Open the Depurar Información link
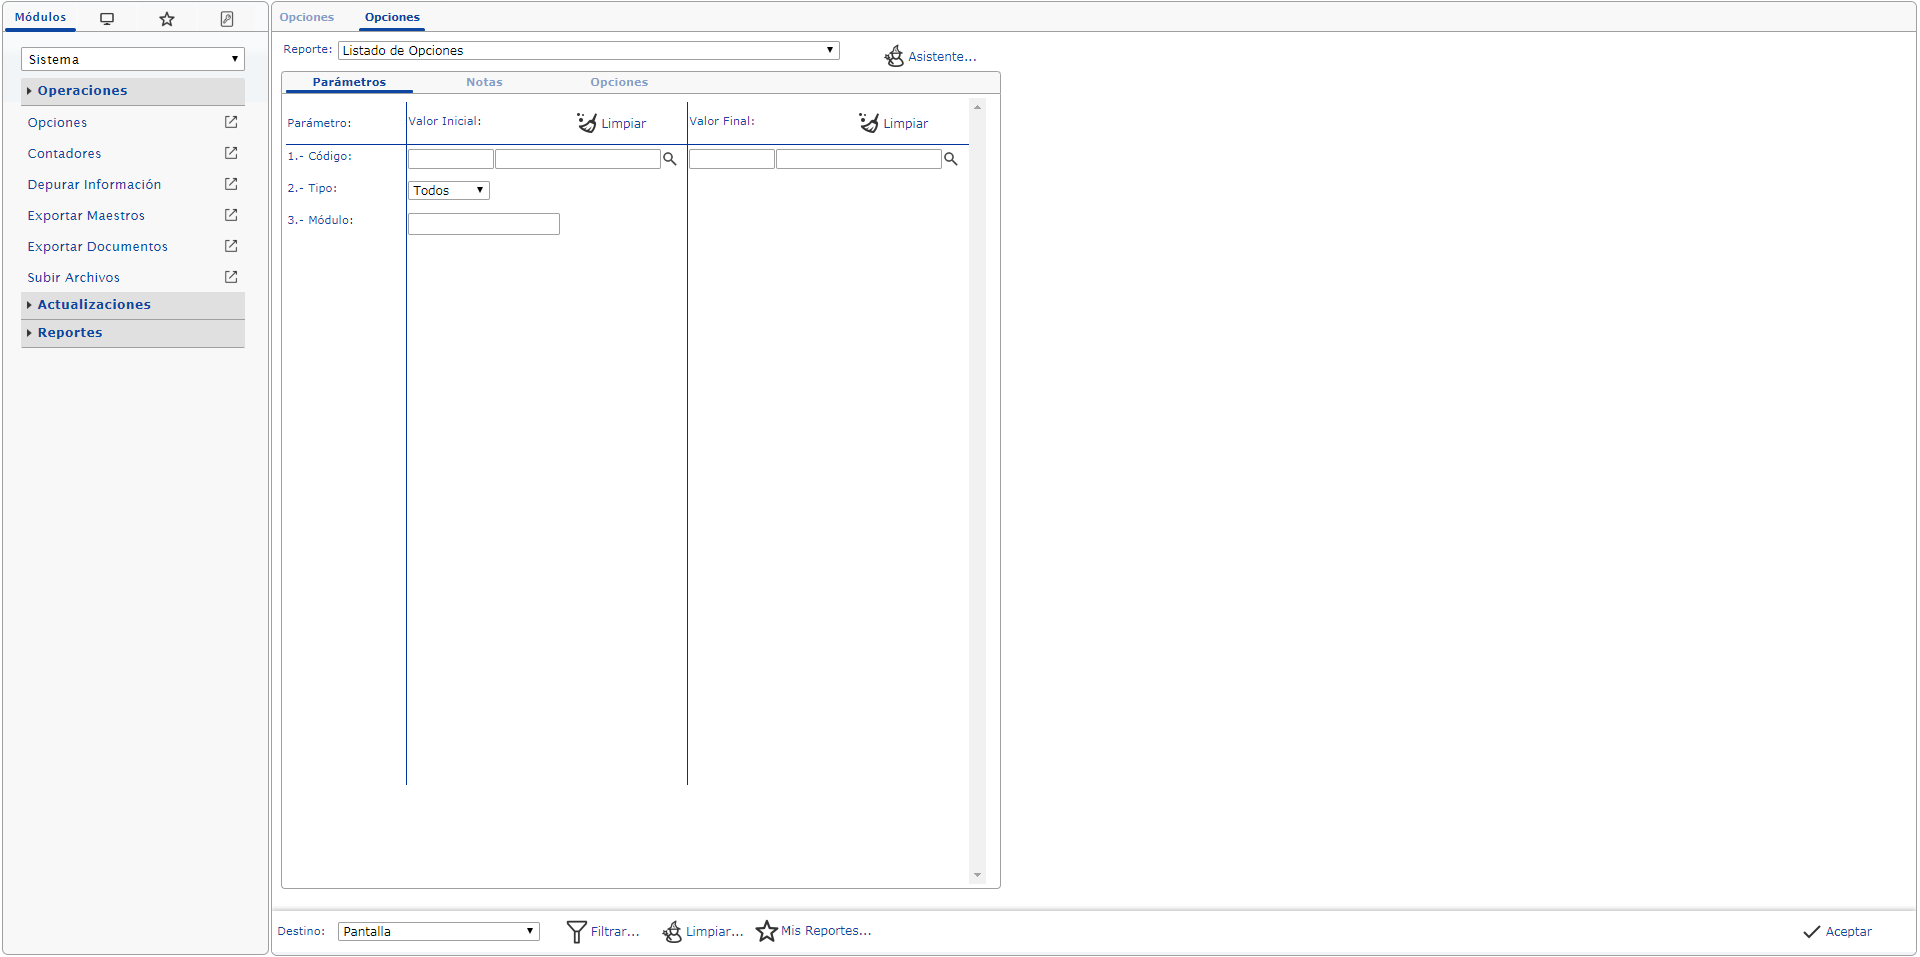The width and height of the screenshot is (1920, 957). point(95,184)
